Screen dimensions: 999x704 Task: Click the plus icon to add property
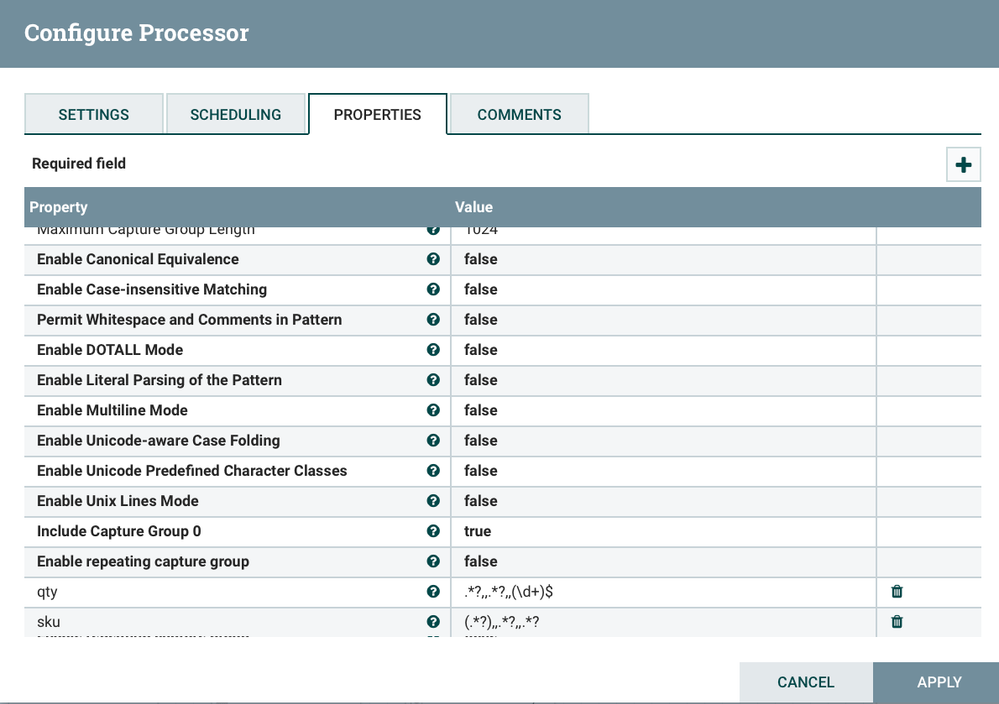963,165
